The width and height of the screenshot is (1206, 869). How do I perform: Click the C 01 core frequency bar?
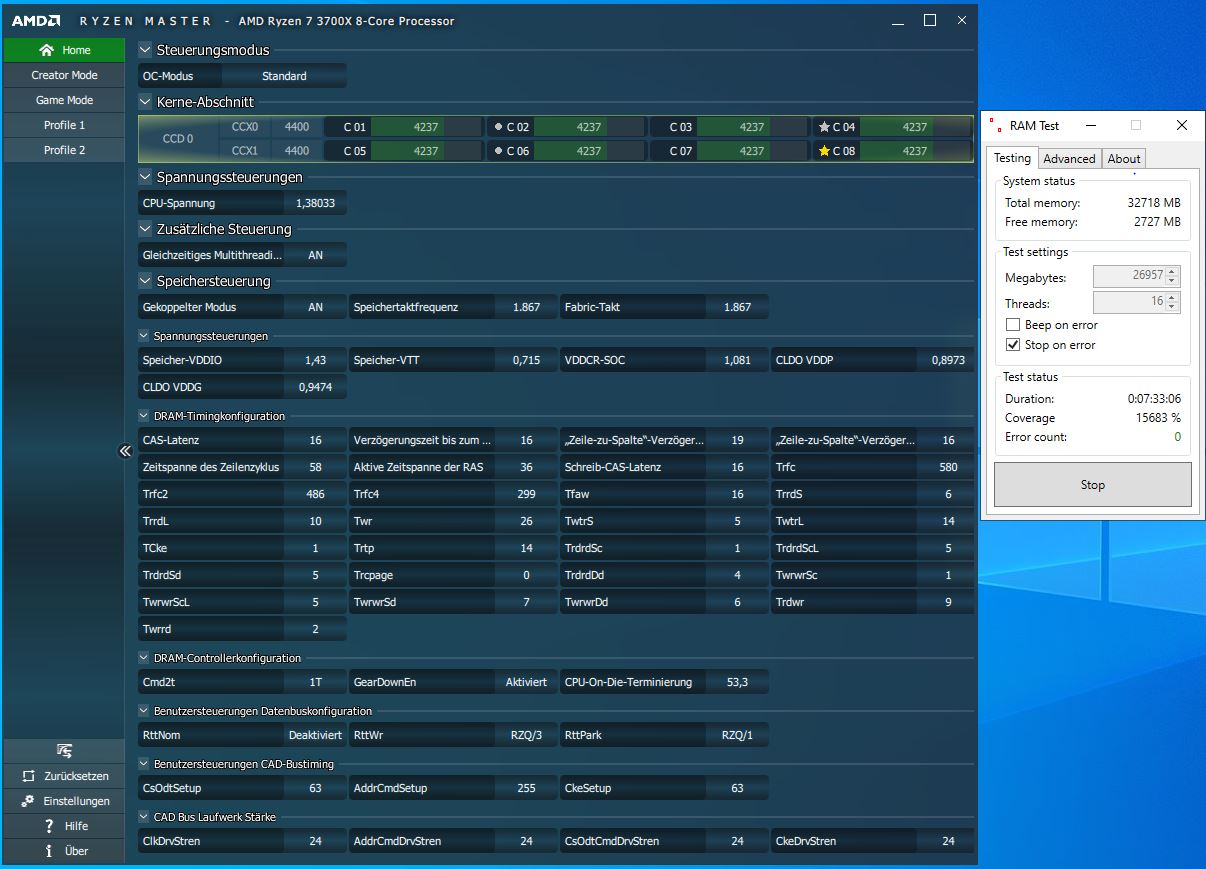[x=426, y=127]
